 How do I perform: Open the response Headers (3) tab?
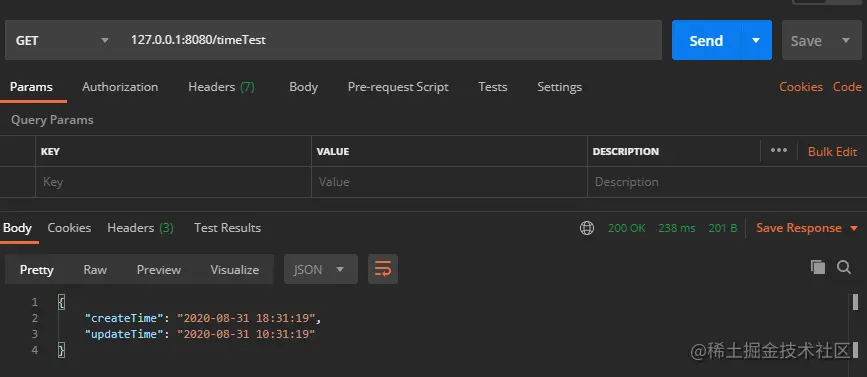tap(140, 228)
